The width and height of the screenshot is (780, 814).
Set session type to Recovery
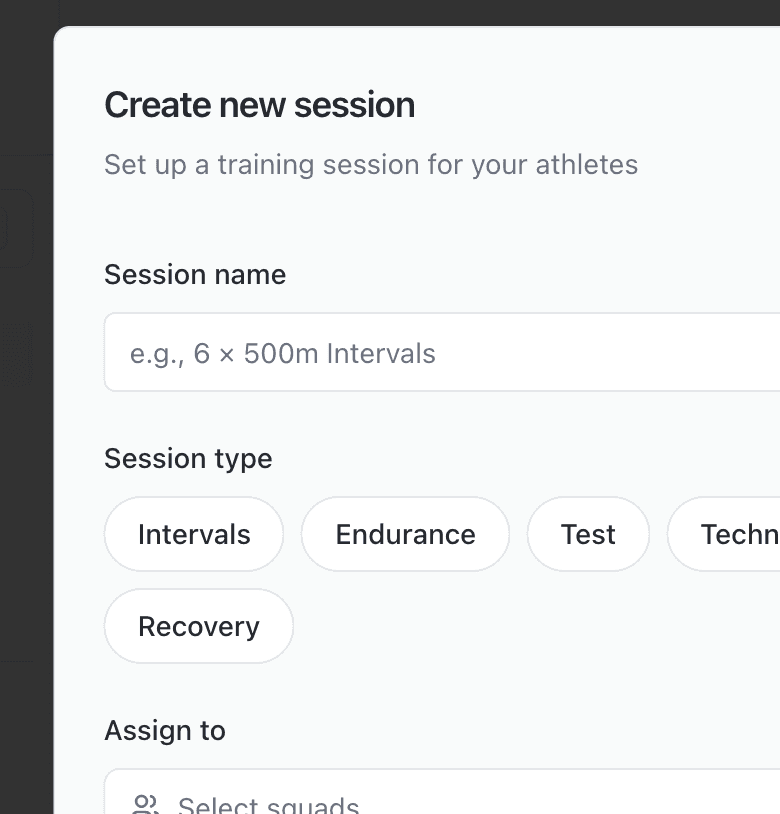click(199, 627)
